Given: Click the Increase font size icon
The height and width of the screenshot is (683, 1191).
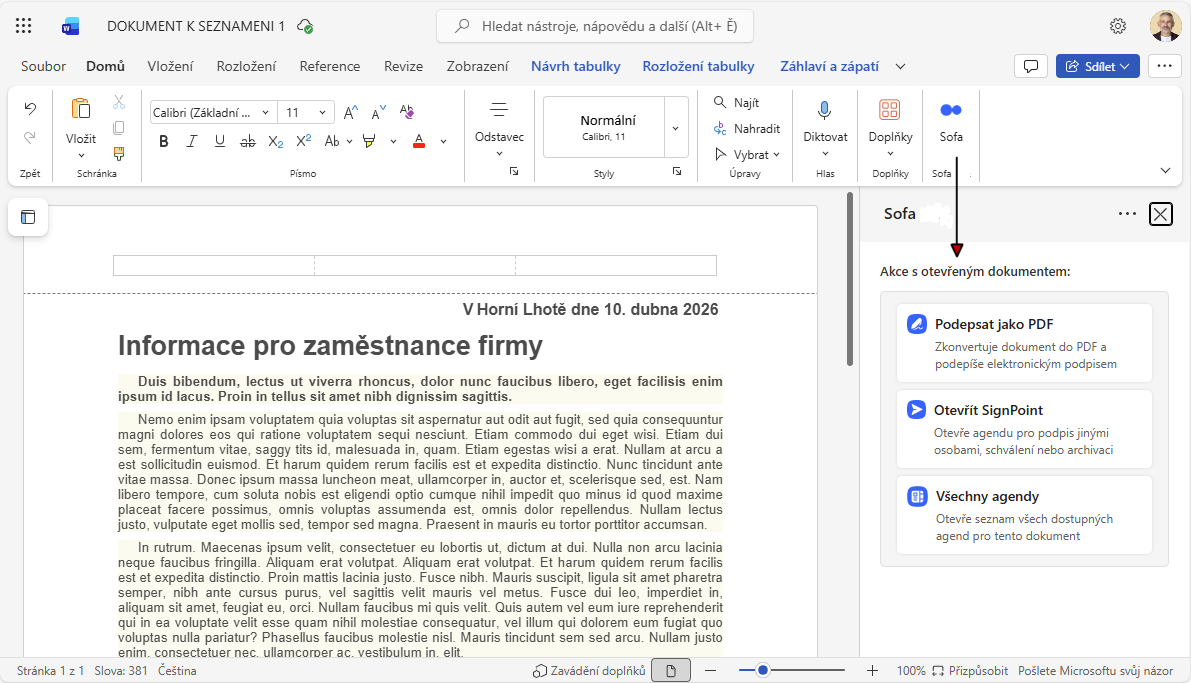Looking at the screenshot, I should [351, 112].
